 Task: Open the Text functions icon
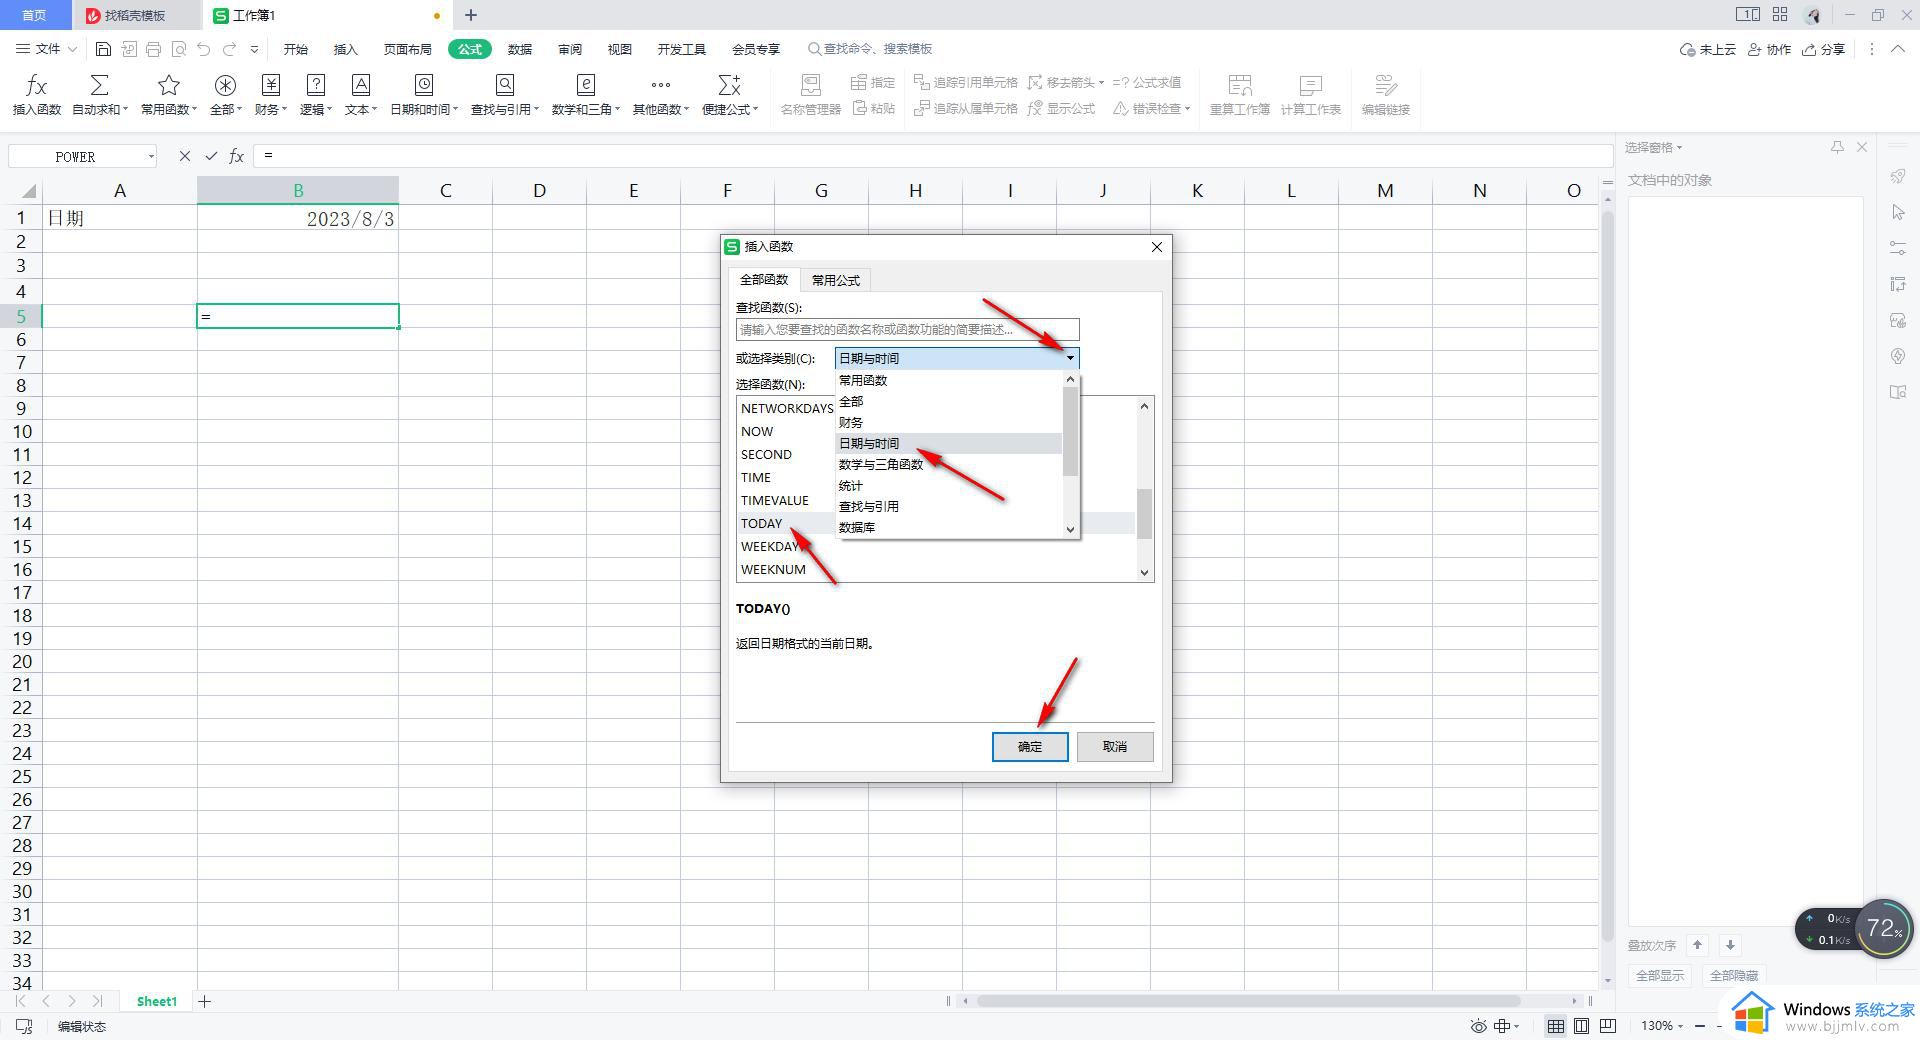pos(360,85)
